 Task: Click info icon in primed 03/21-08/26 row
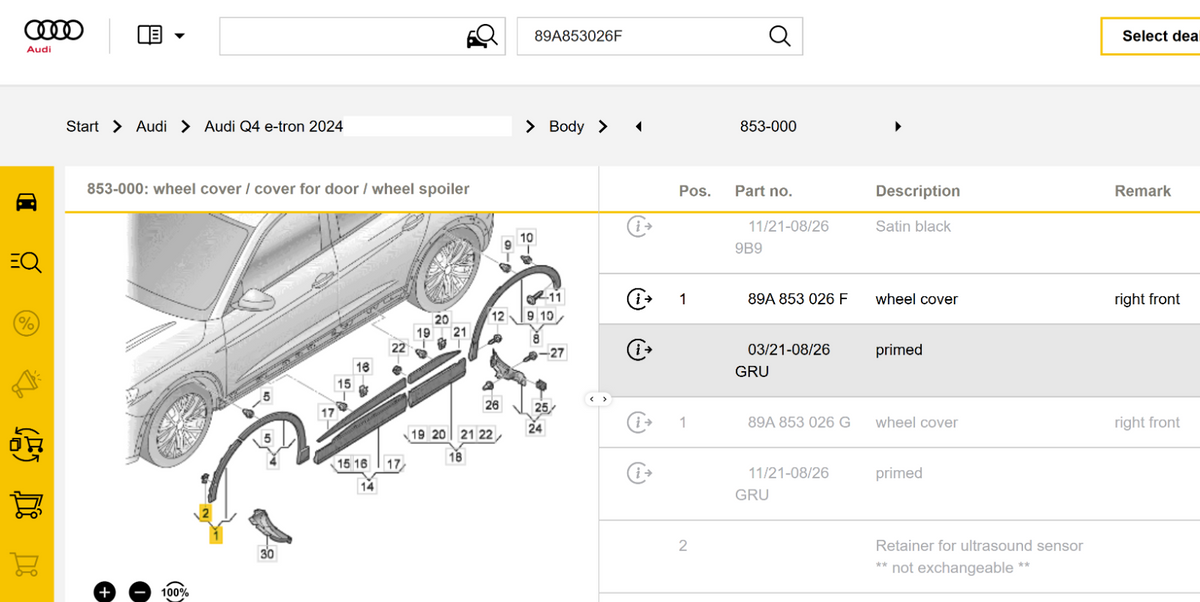639,349
